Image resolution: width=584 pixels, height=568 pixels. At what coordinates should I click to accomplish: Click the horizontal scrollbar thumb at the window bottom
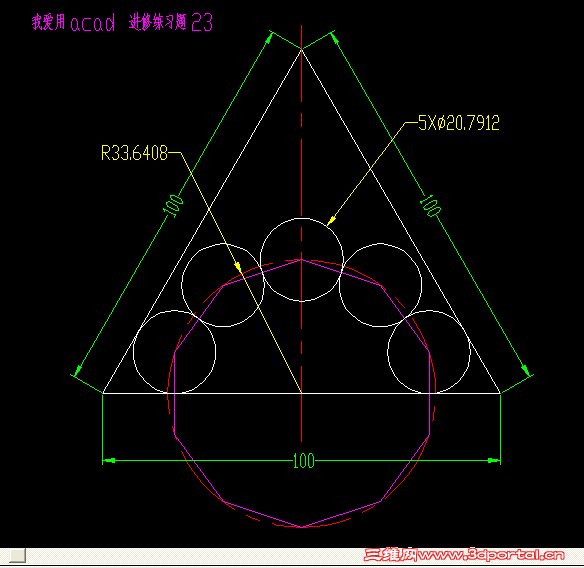pos(18,555)
